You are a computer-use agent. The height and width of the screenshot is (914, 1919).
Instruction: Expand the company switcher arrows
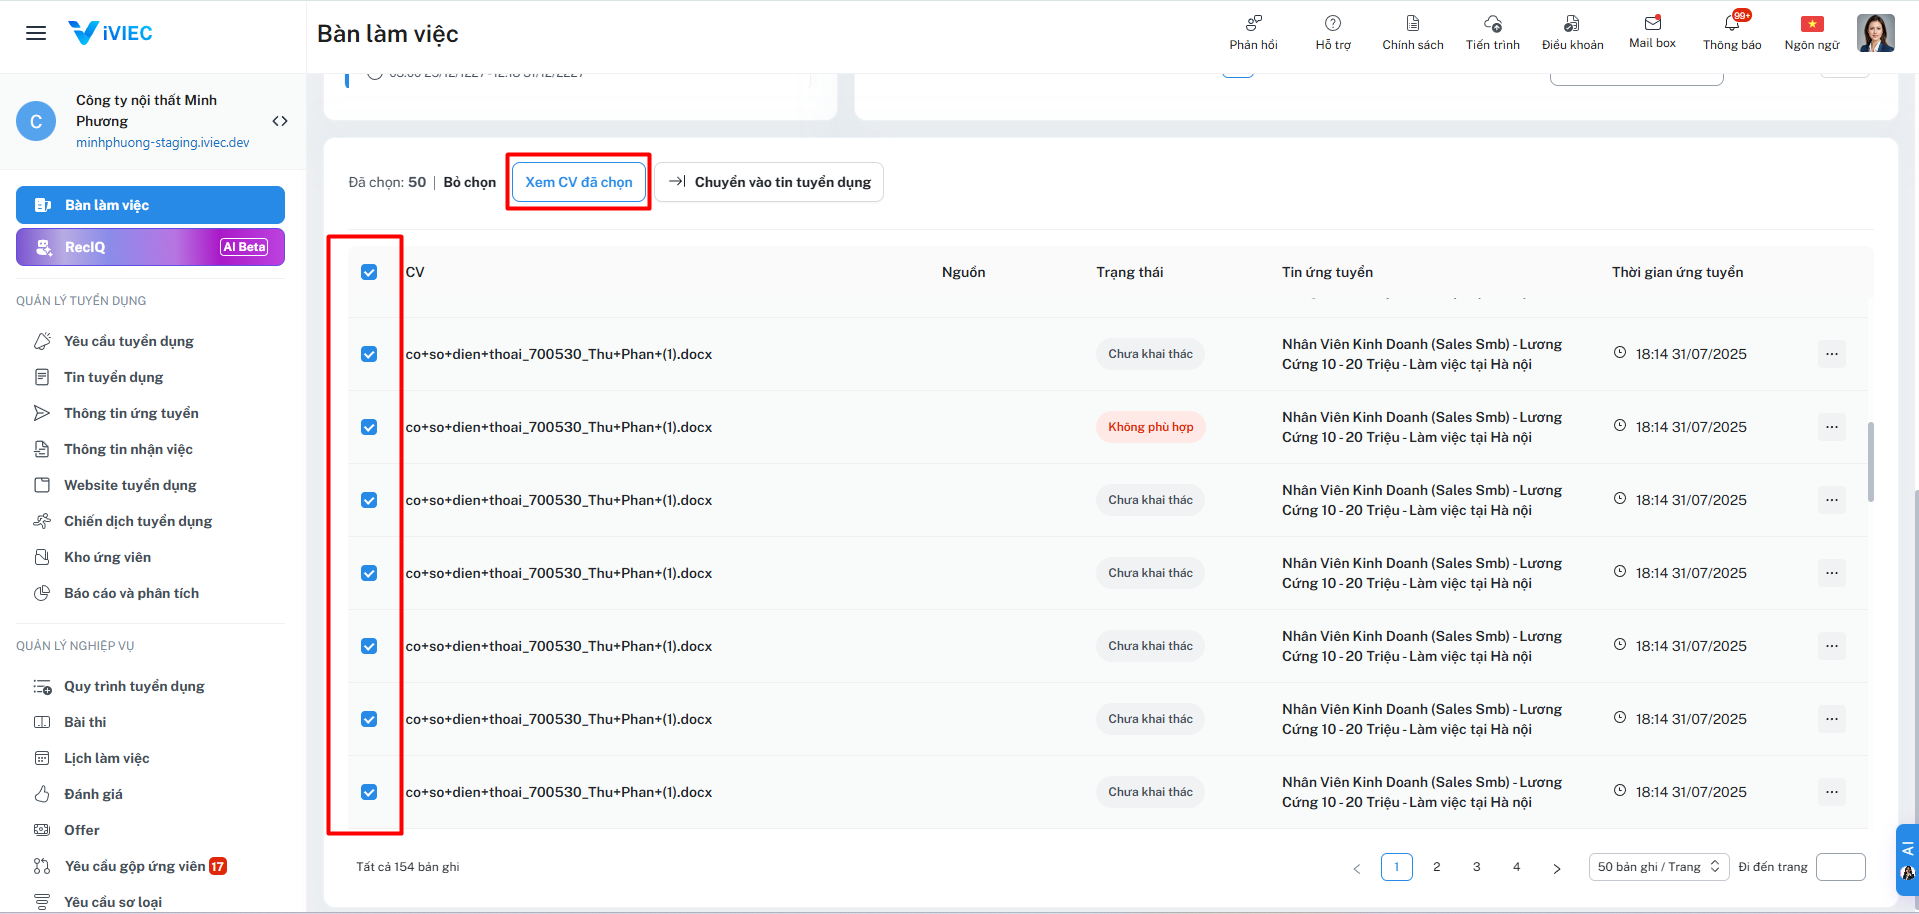(x=280, y=121)
